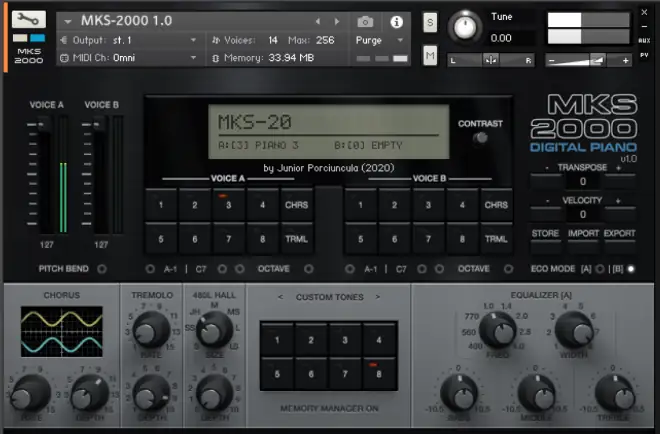The width and height of the screenshot is (660, 434).
Task: Click the Max voices value 256
Action: click(325, 40)
